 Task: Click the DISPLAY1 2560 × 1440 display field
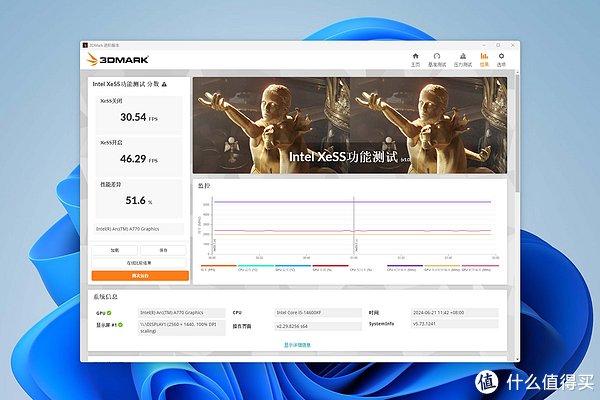181,328
